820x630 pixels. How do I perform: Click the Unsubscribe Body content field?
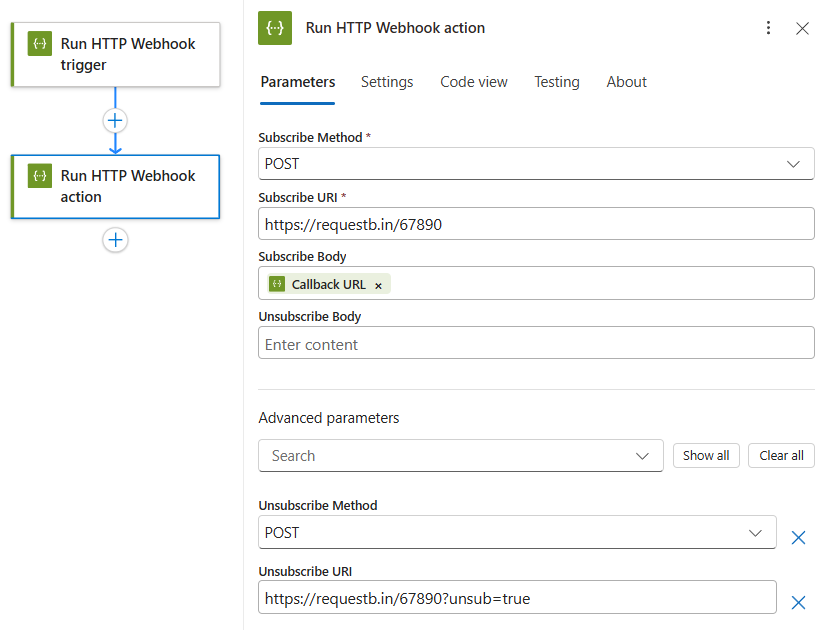point(536,345)
